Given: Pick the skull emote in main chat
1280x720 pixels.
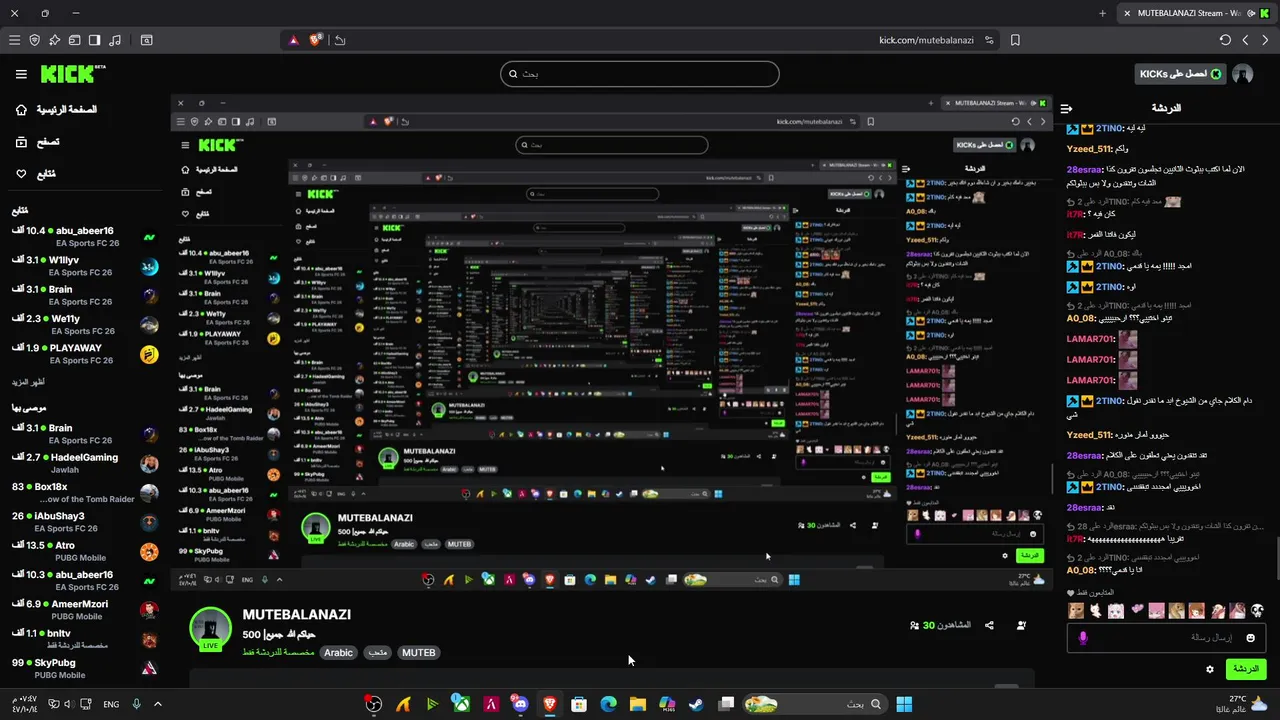Looking at the screenshot, I should (1258, 611).
